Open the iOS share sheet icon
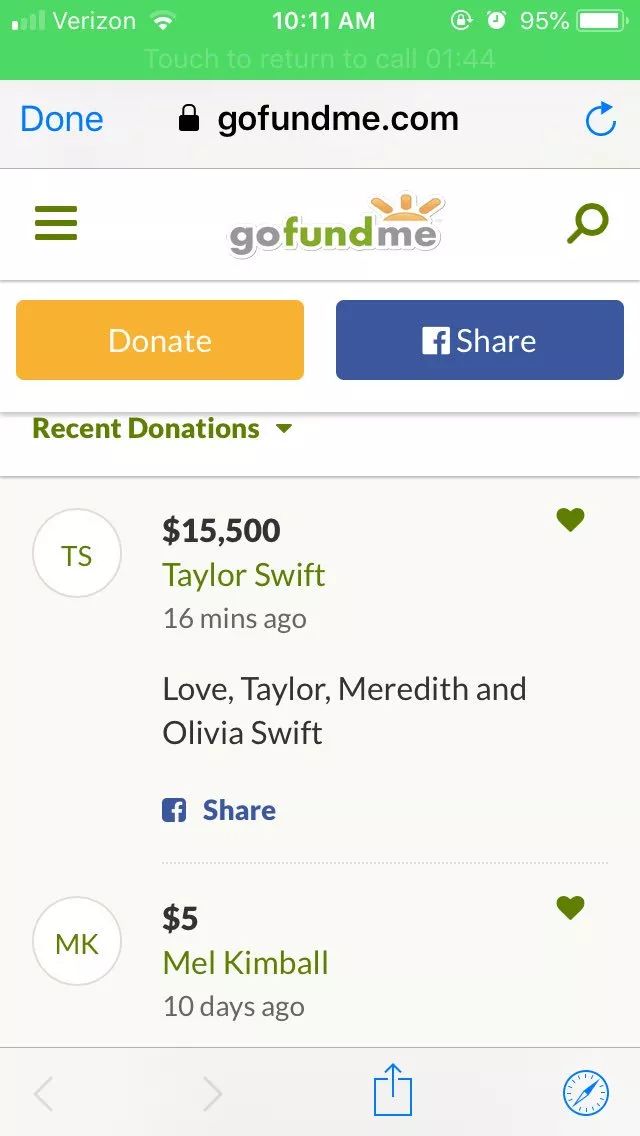Viewport: 640px width, 1136px height. tap(392, 1090)
